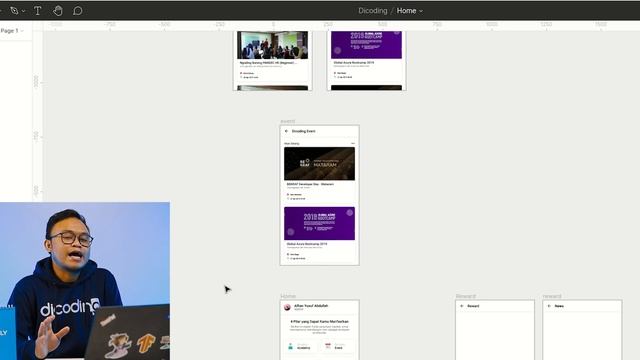Click back arrow in the Reward frame
Screen dimensions: 640x360
(x=462, y=306)
